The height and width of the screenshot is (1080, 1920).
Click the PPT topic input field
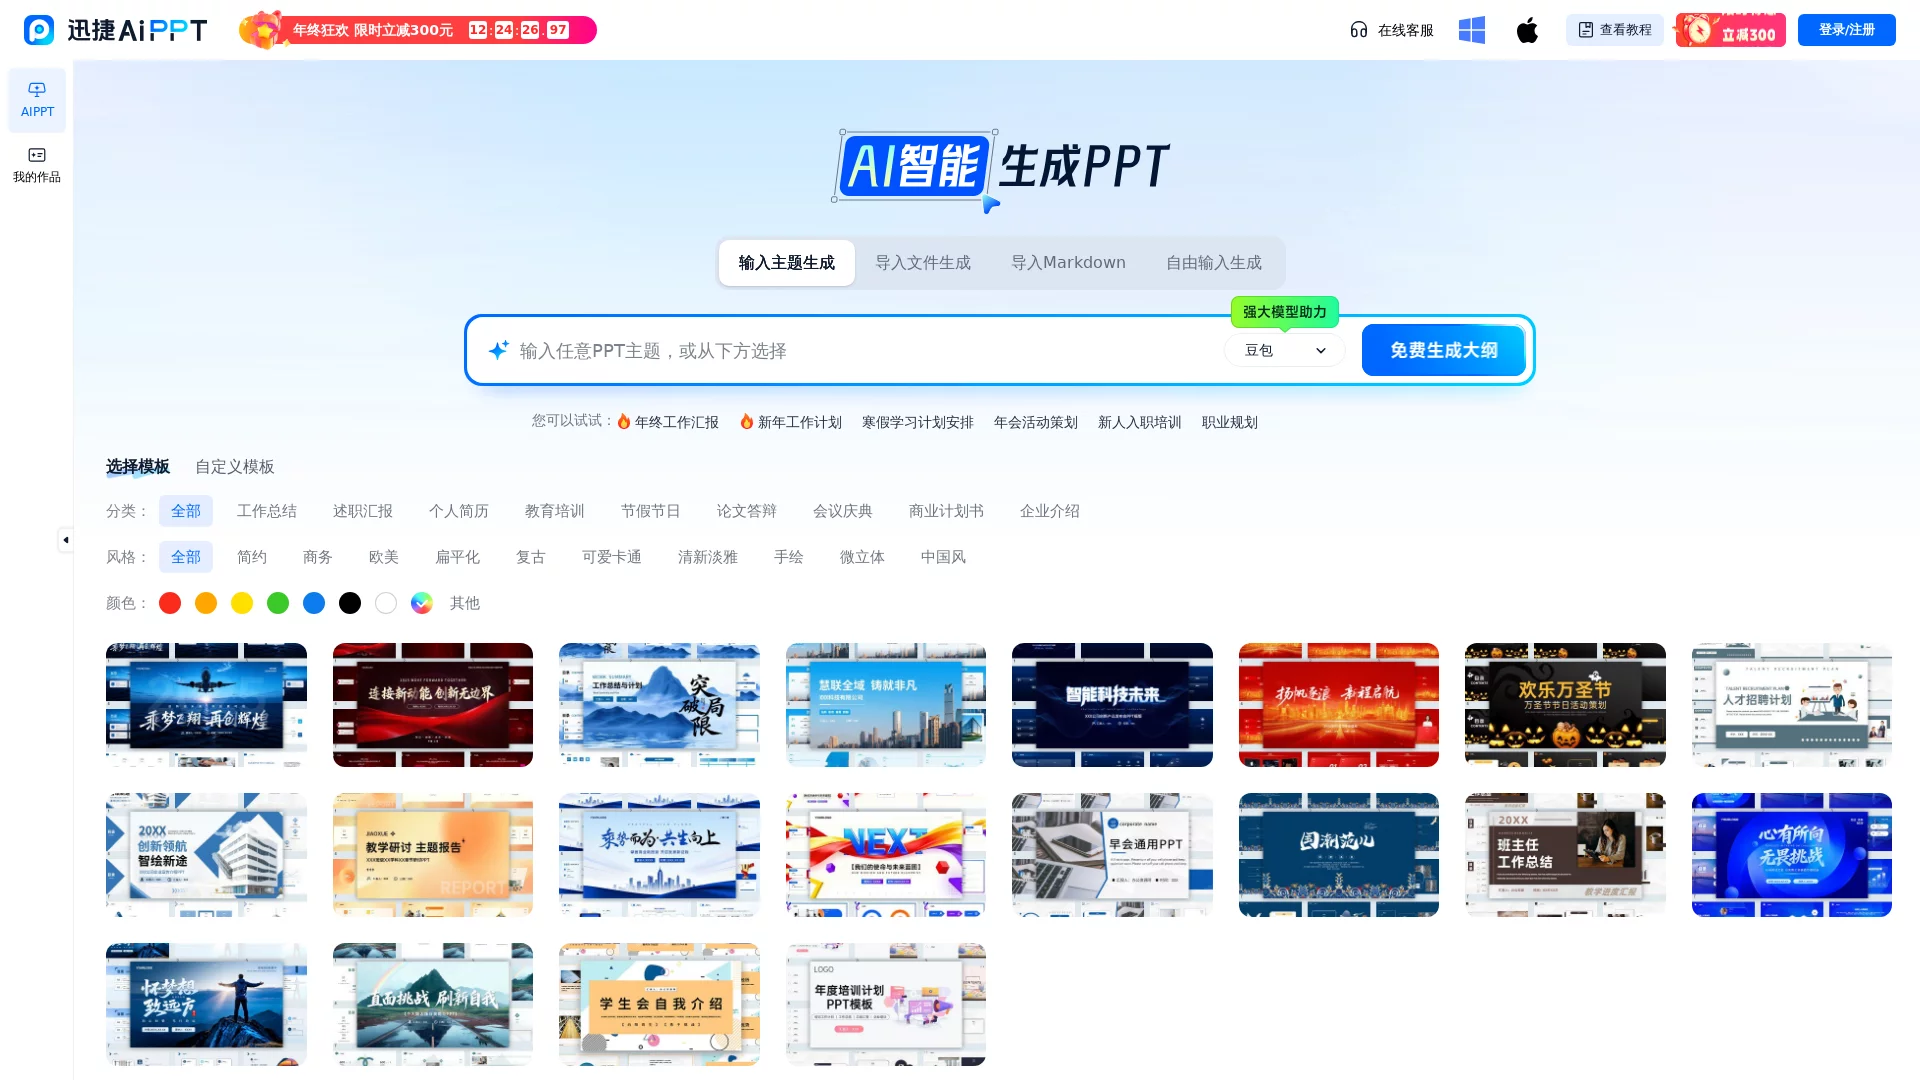point(850,350)
